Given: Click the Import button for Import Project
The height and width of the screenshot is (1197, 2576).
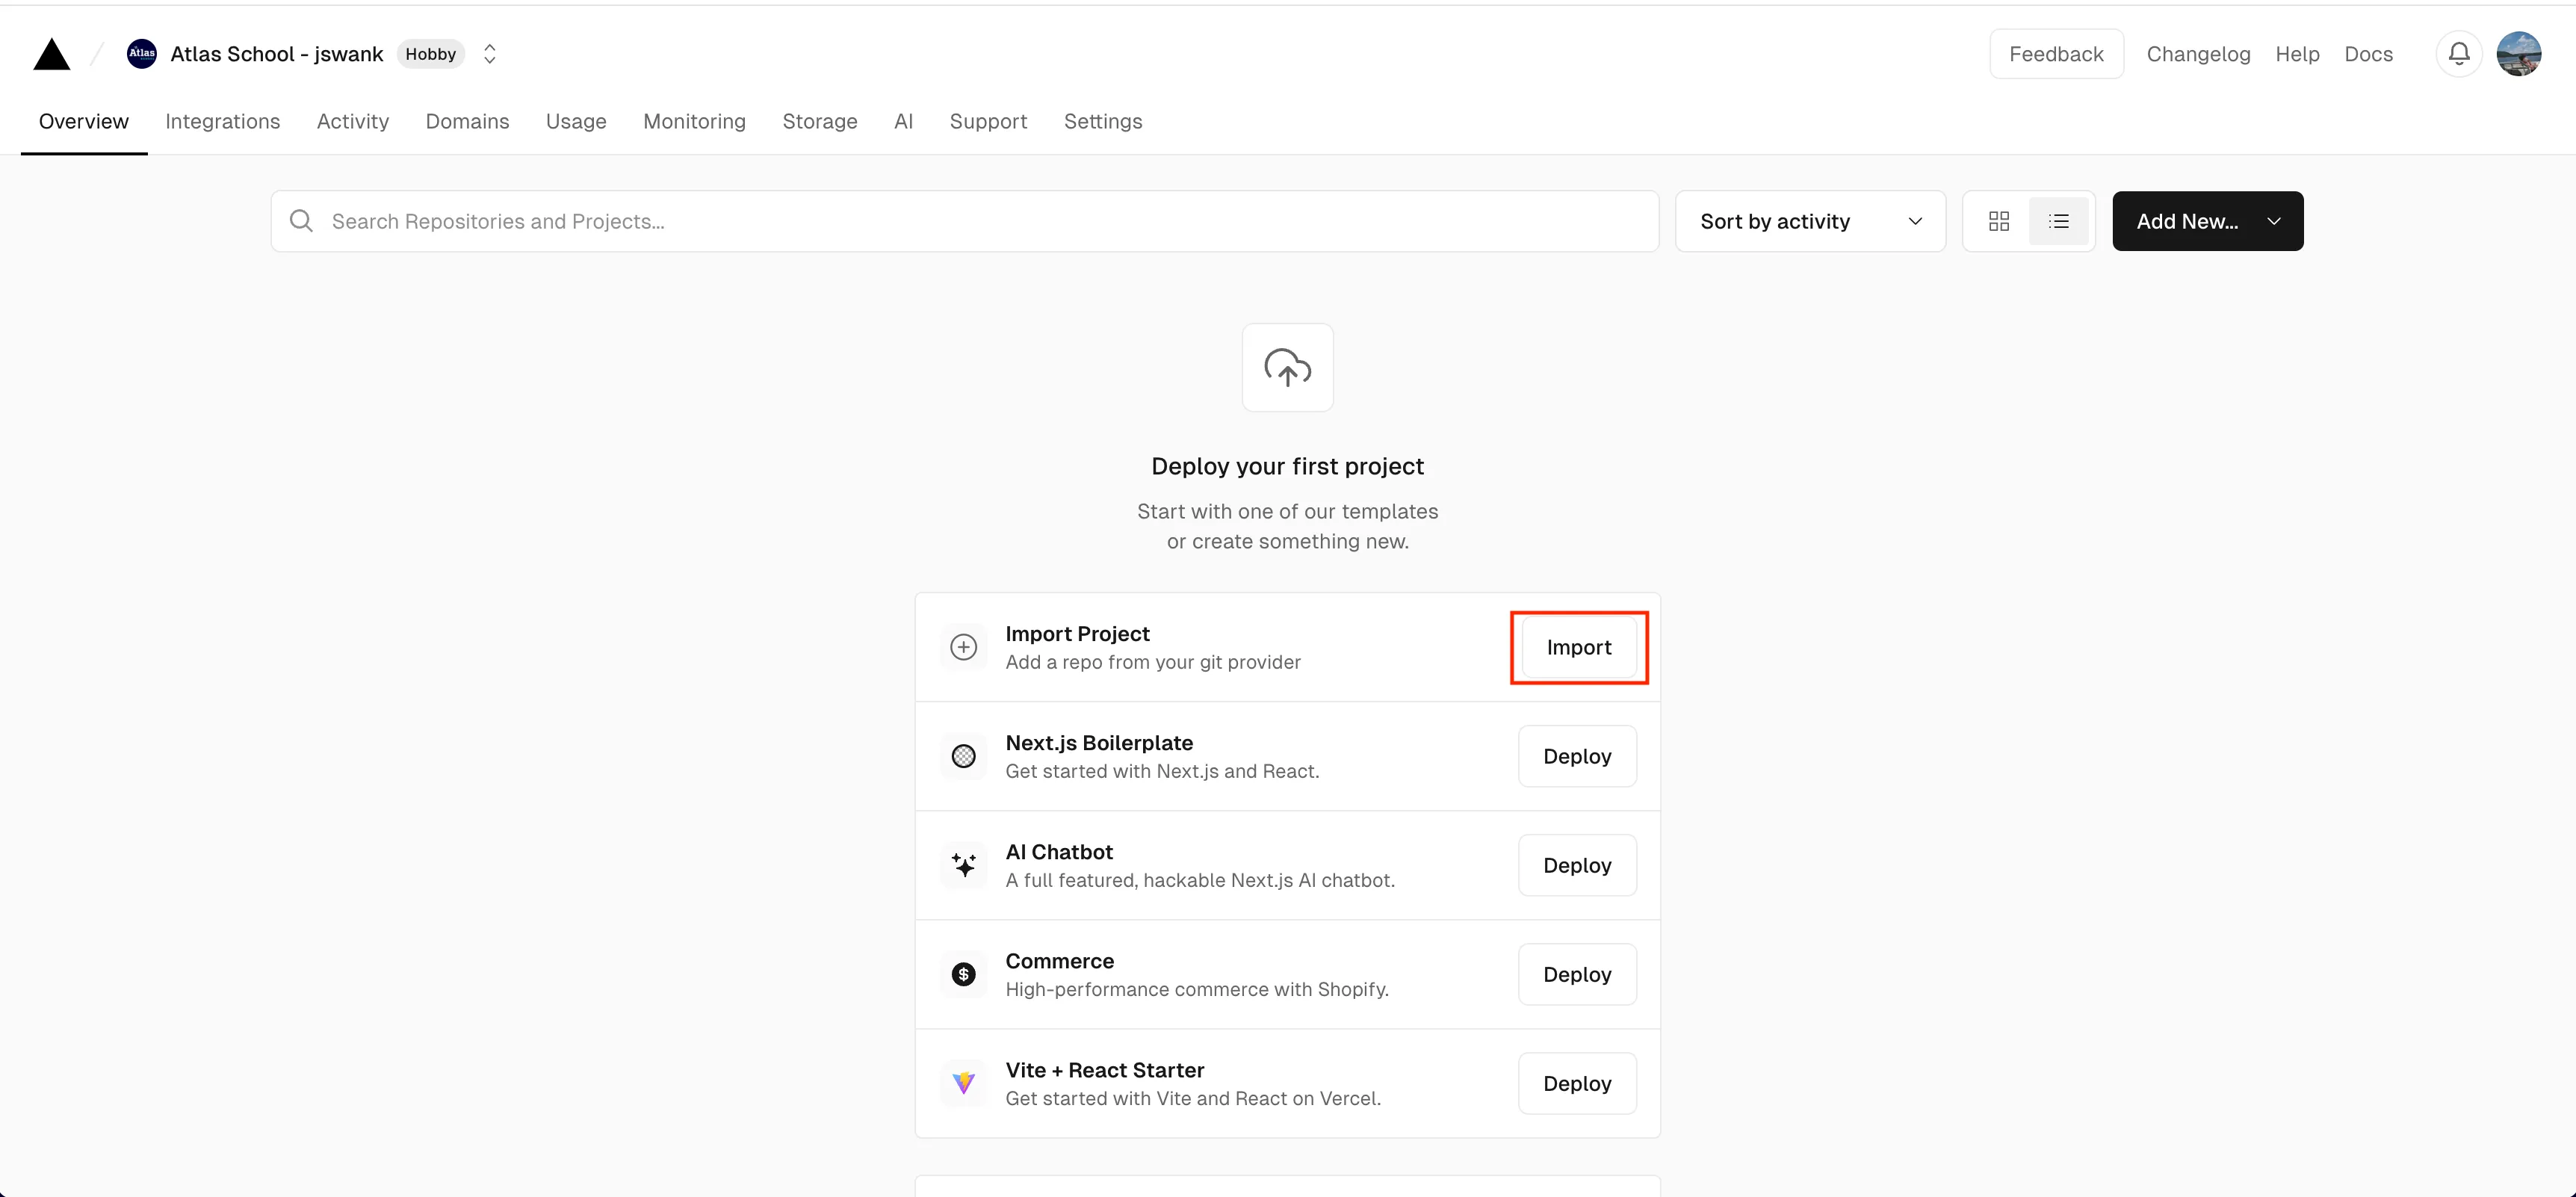Looking at the screenshot, I should [x=1578, y=647].
